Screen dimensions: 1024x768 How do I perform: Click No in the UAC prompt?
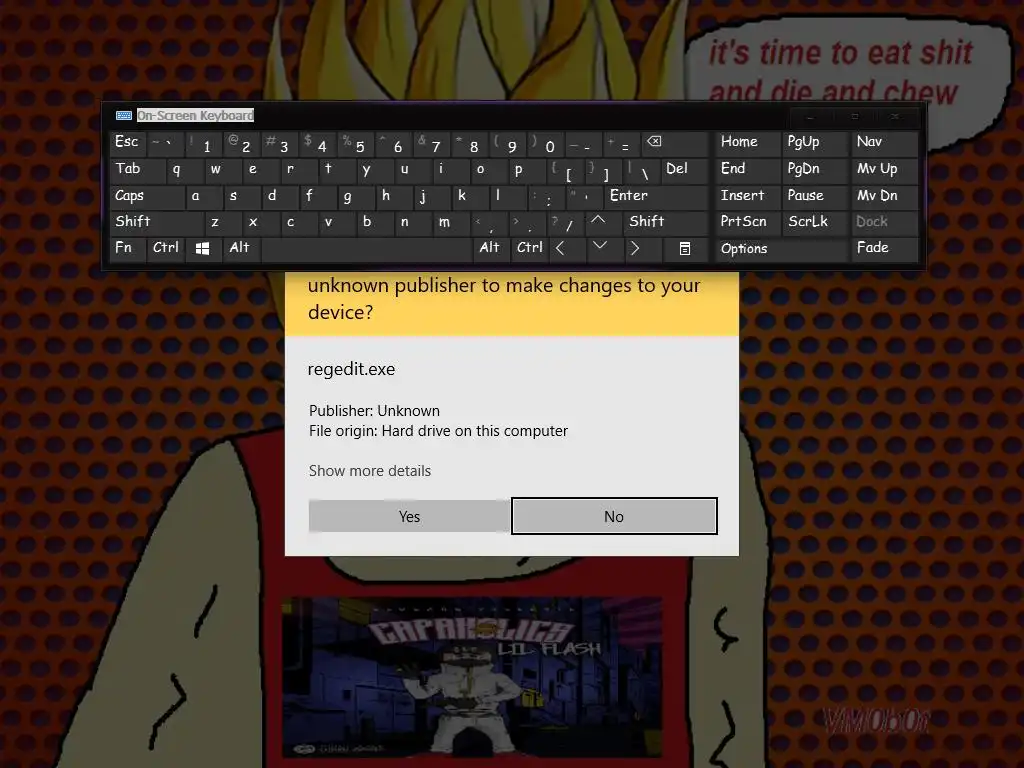pos(614,517)
